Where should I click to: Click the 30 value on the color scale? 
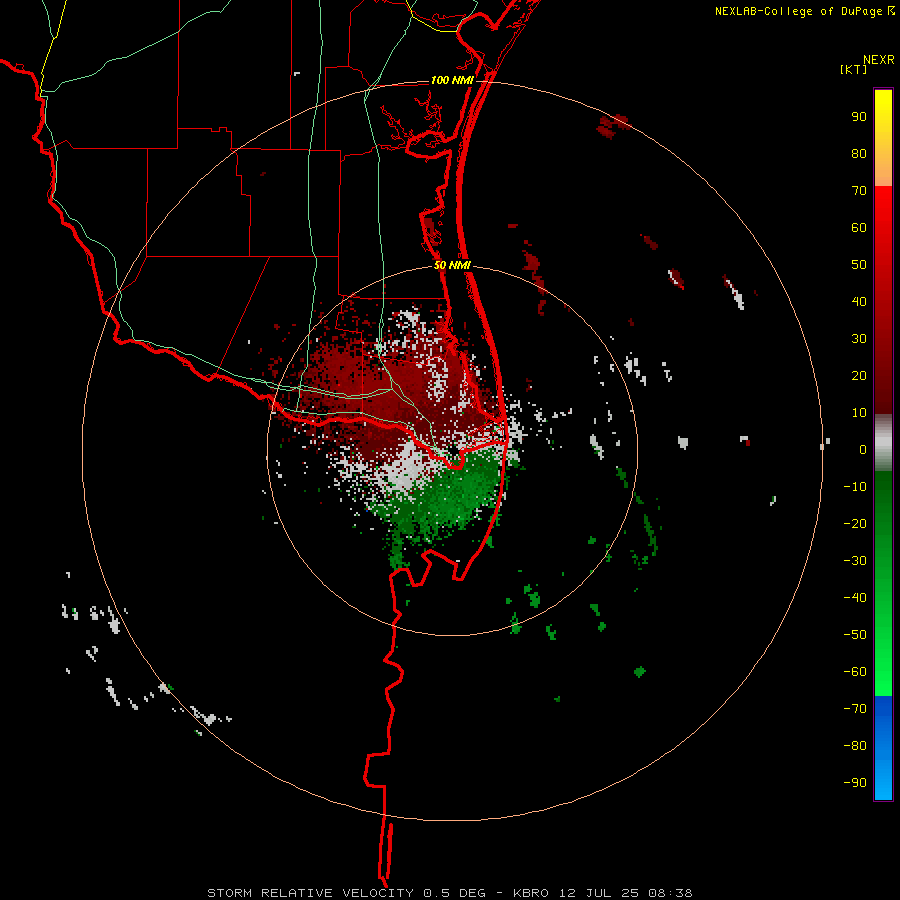[x=859, y=339]
